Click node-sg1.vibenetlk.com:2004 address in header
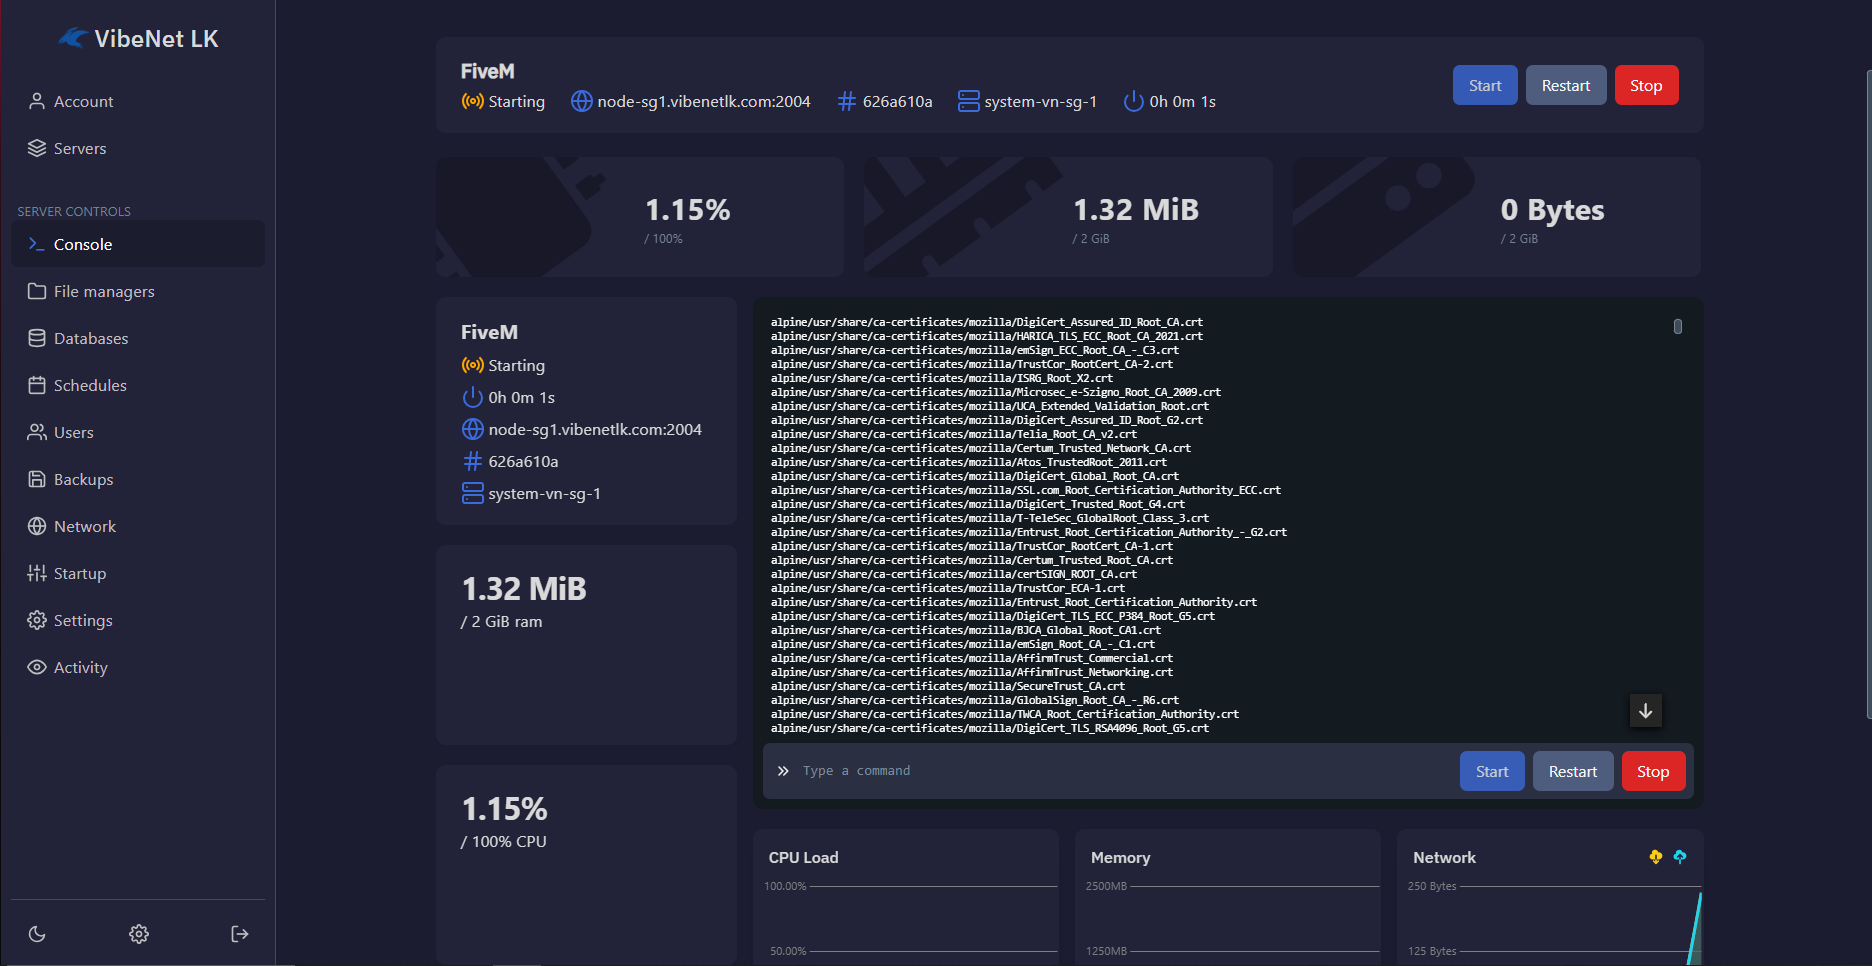Screen dimensions: 1872x966 [704, 101]
